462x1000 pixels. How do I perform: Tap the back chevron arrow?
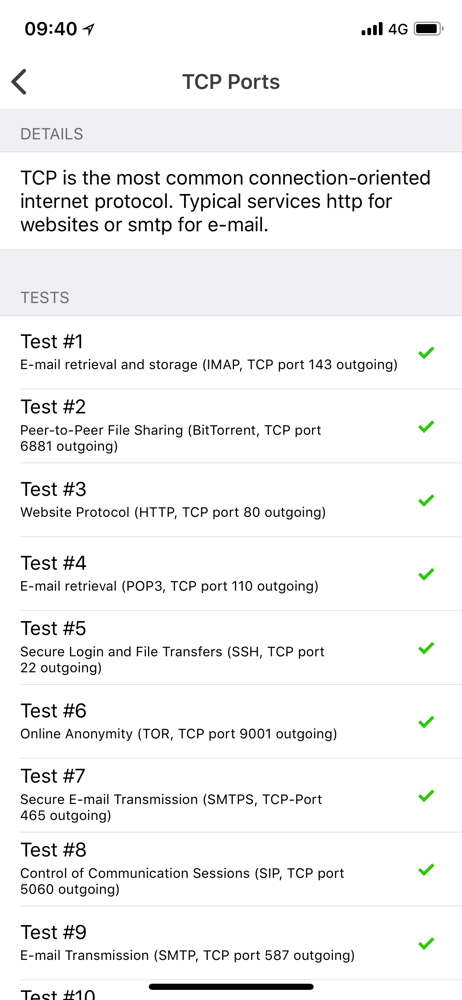(19, 82)
